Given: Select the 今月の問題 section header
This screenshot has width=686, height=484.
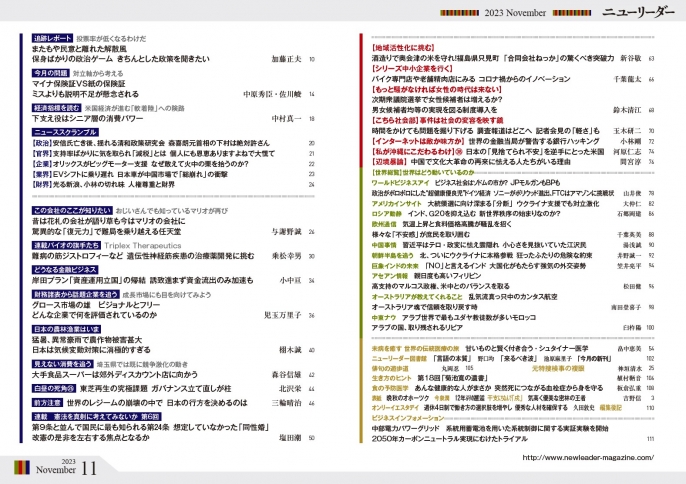Looking at the screenshot, I should tap(50, 74).
